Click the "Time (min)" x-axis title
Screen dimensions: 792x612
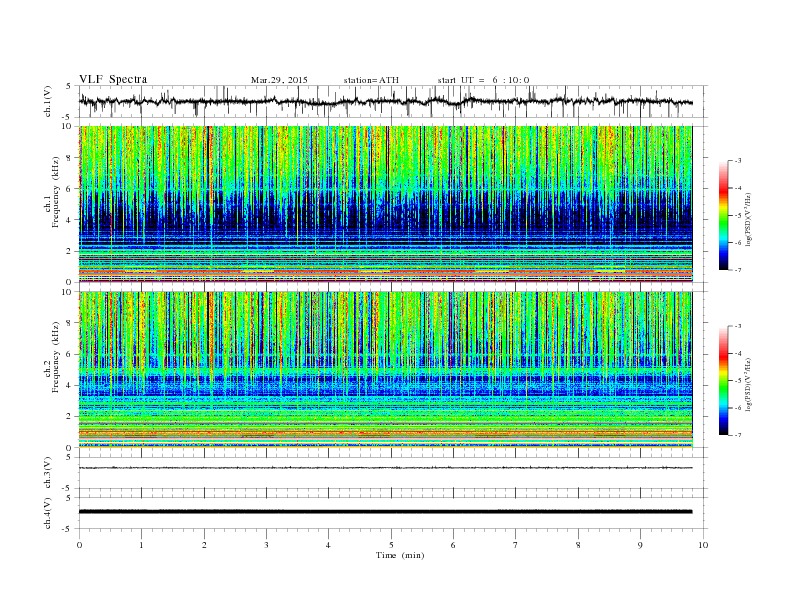[400, 555]
